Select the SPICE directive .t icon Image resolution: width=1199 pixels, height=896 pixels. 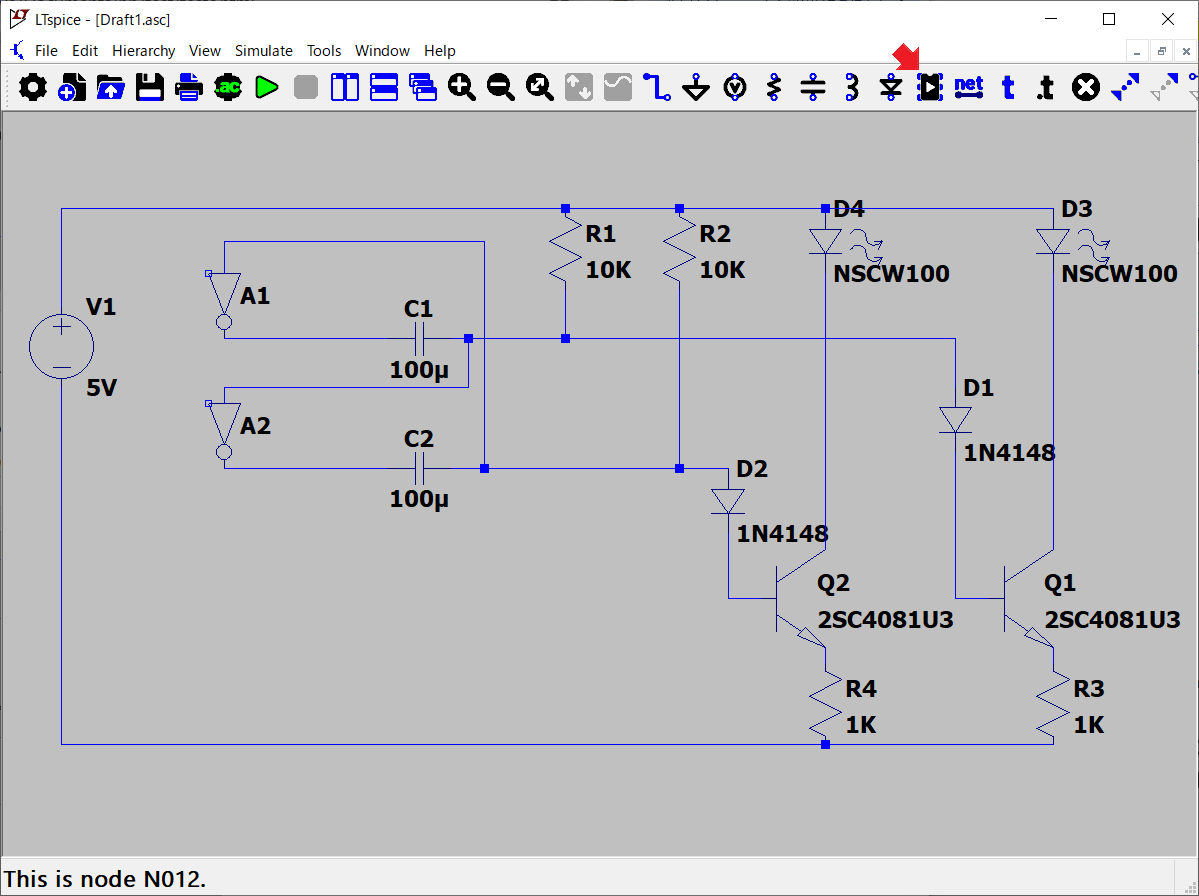click(1045, 88)
